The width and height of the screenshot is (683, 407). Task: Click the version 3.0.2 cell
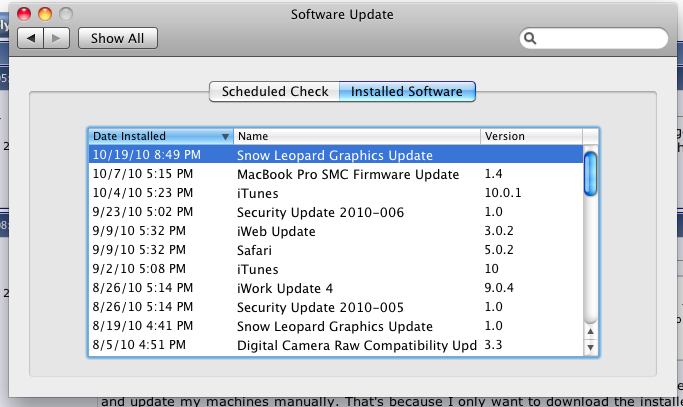499,231
